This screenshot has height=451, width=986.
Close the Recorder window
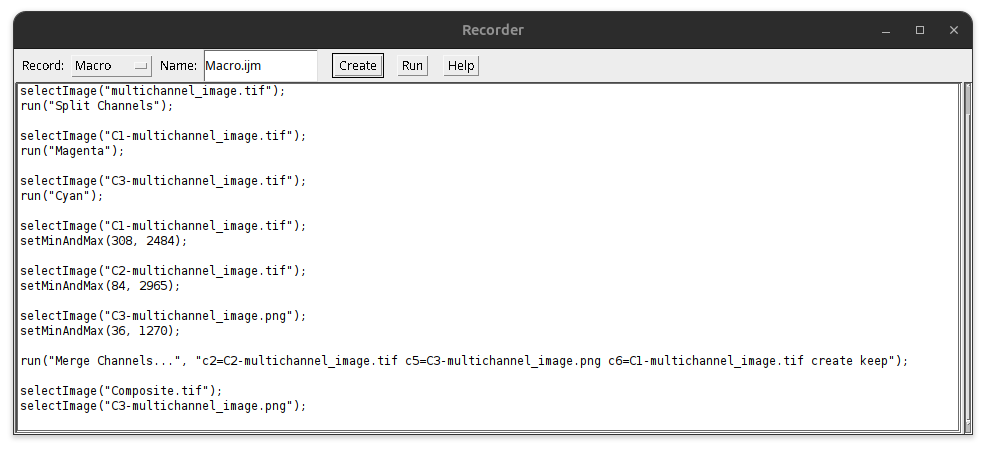tap(955, 30)
